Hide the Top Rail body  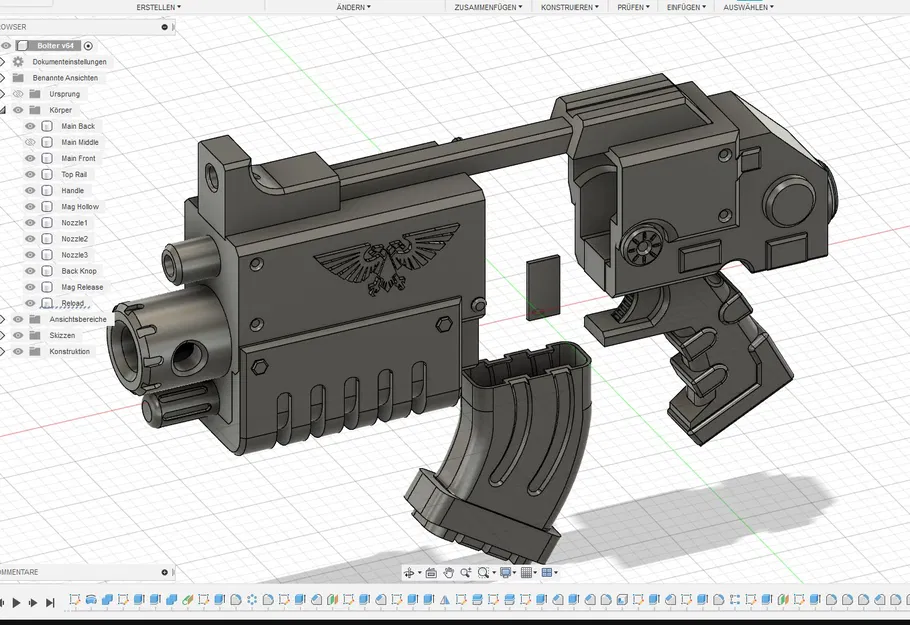coord(29,174)
